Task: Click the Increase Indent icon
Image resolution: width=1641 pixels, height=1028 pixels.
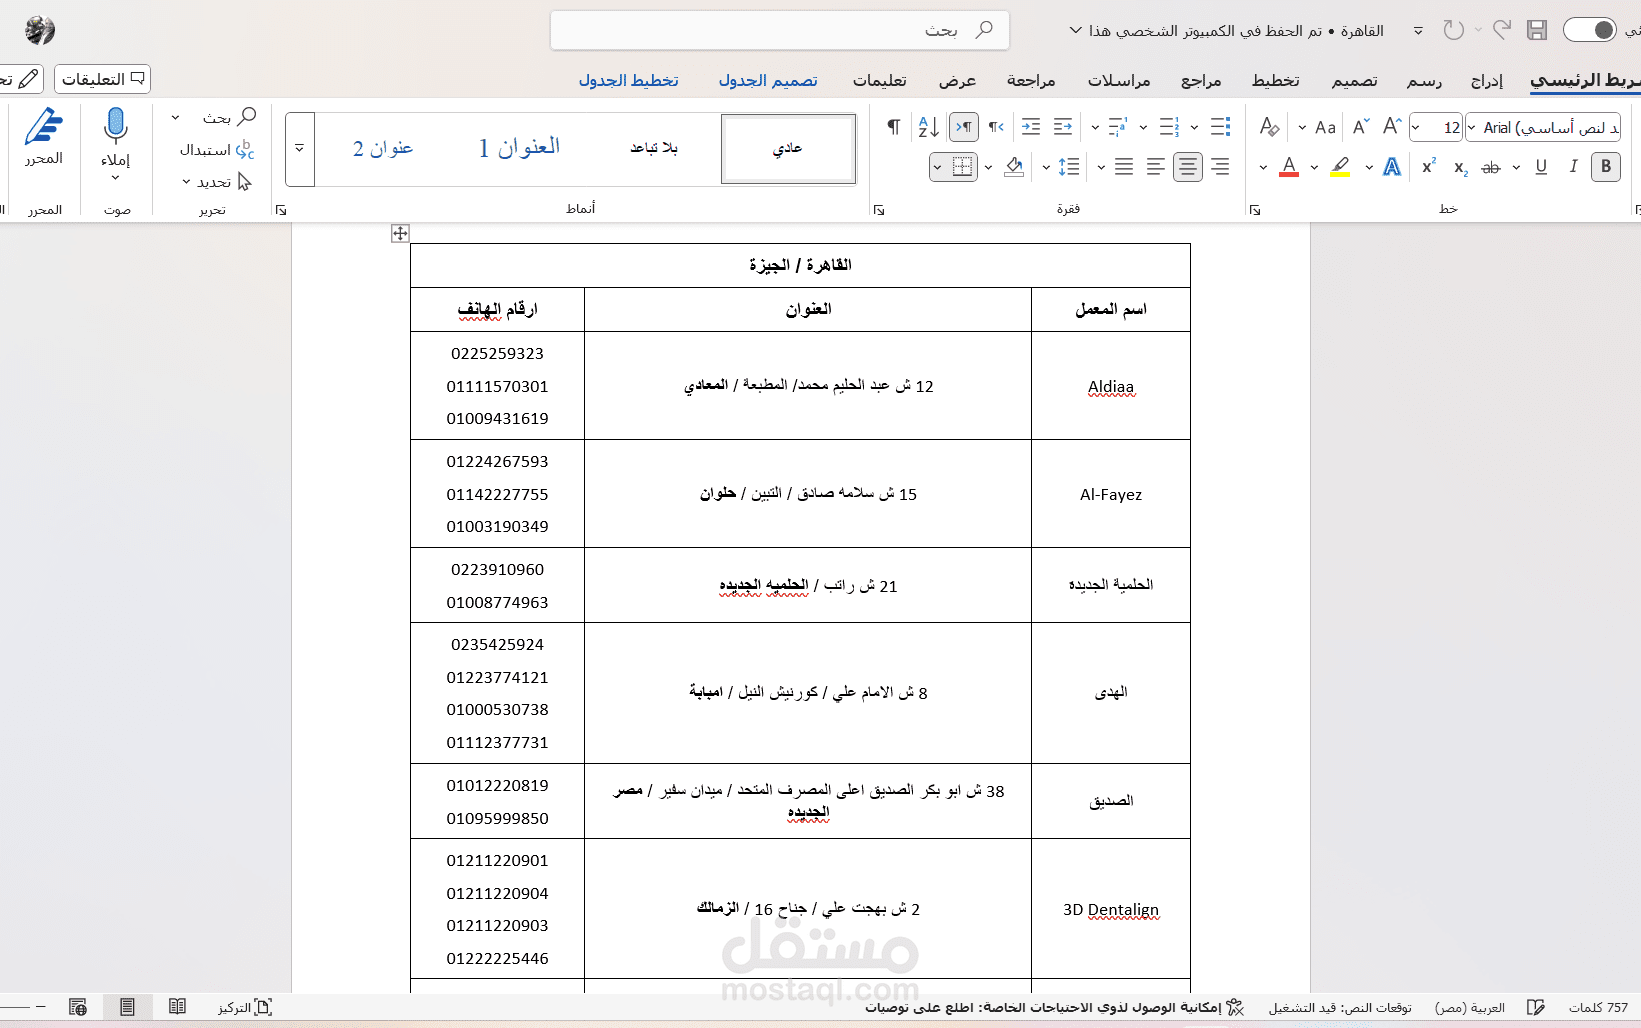Action: click(x=1031, y=127)
